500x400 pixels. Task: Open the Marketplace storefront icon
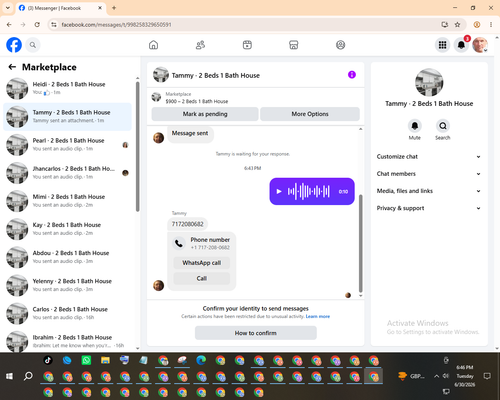(x=294, y=45)
